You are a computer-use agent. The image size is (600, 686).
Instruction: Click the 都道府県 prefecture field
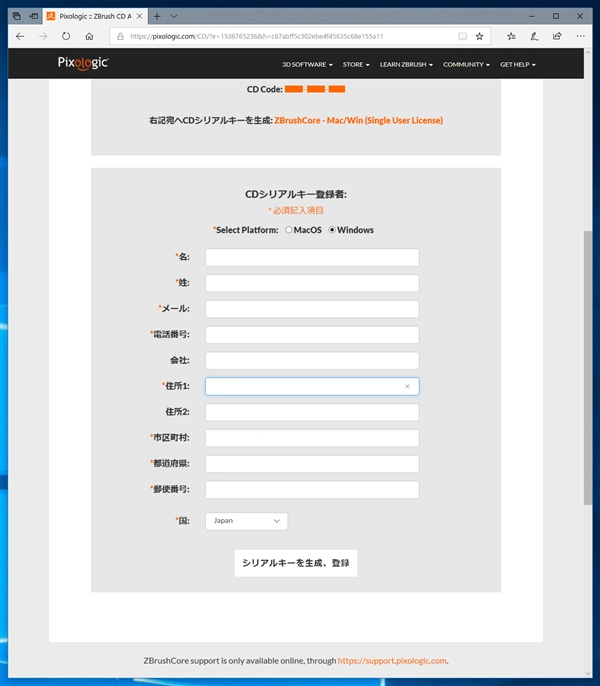point(312,464)
